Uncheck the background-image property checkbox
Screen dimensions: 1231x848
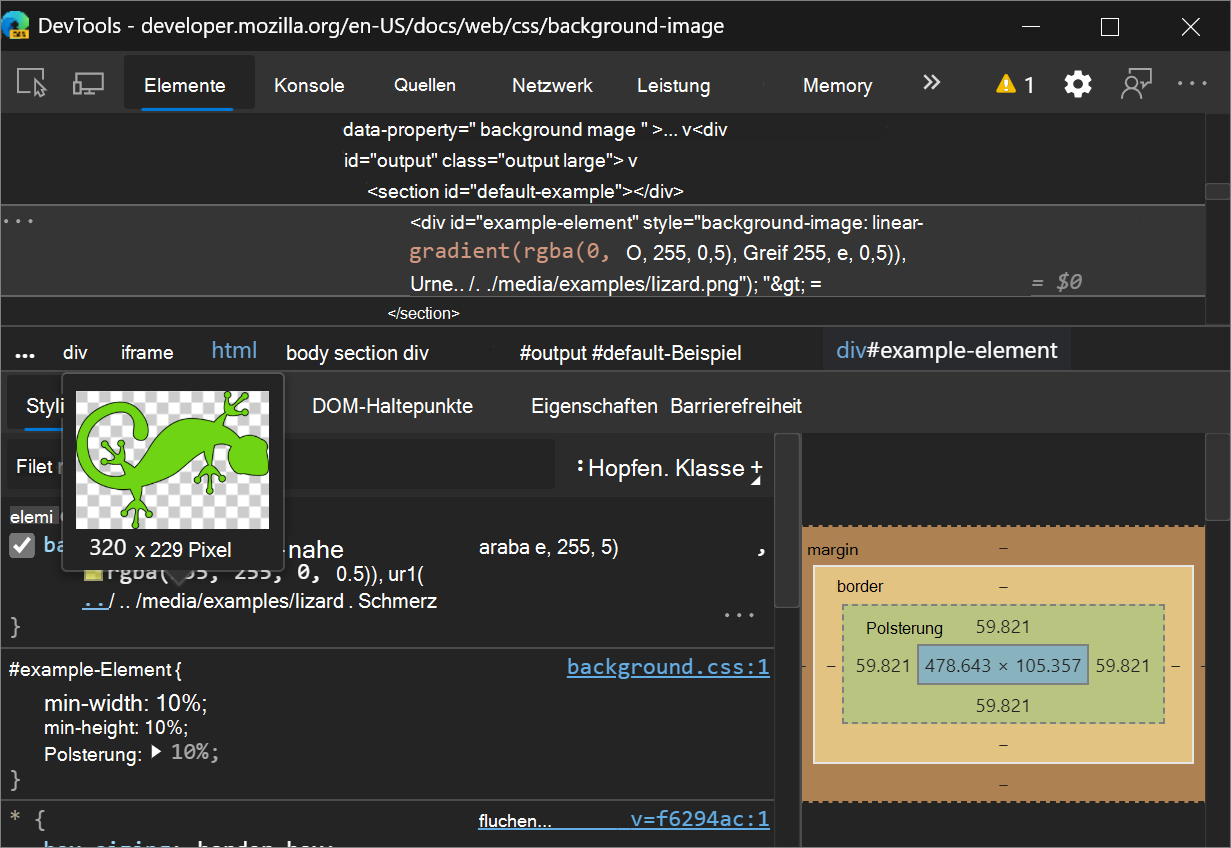pyautogui.click(x=22, y=546)
